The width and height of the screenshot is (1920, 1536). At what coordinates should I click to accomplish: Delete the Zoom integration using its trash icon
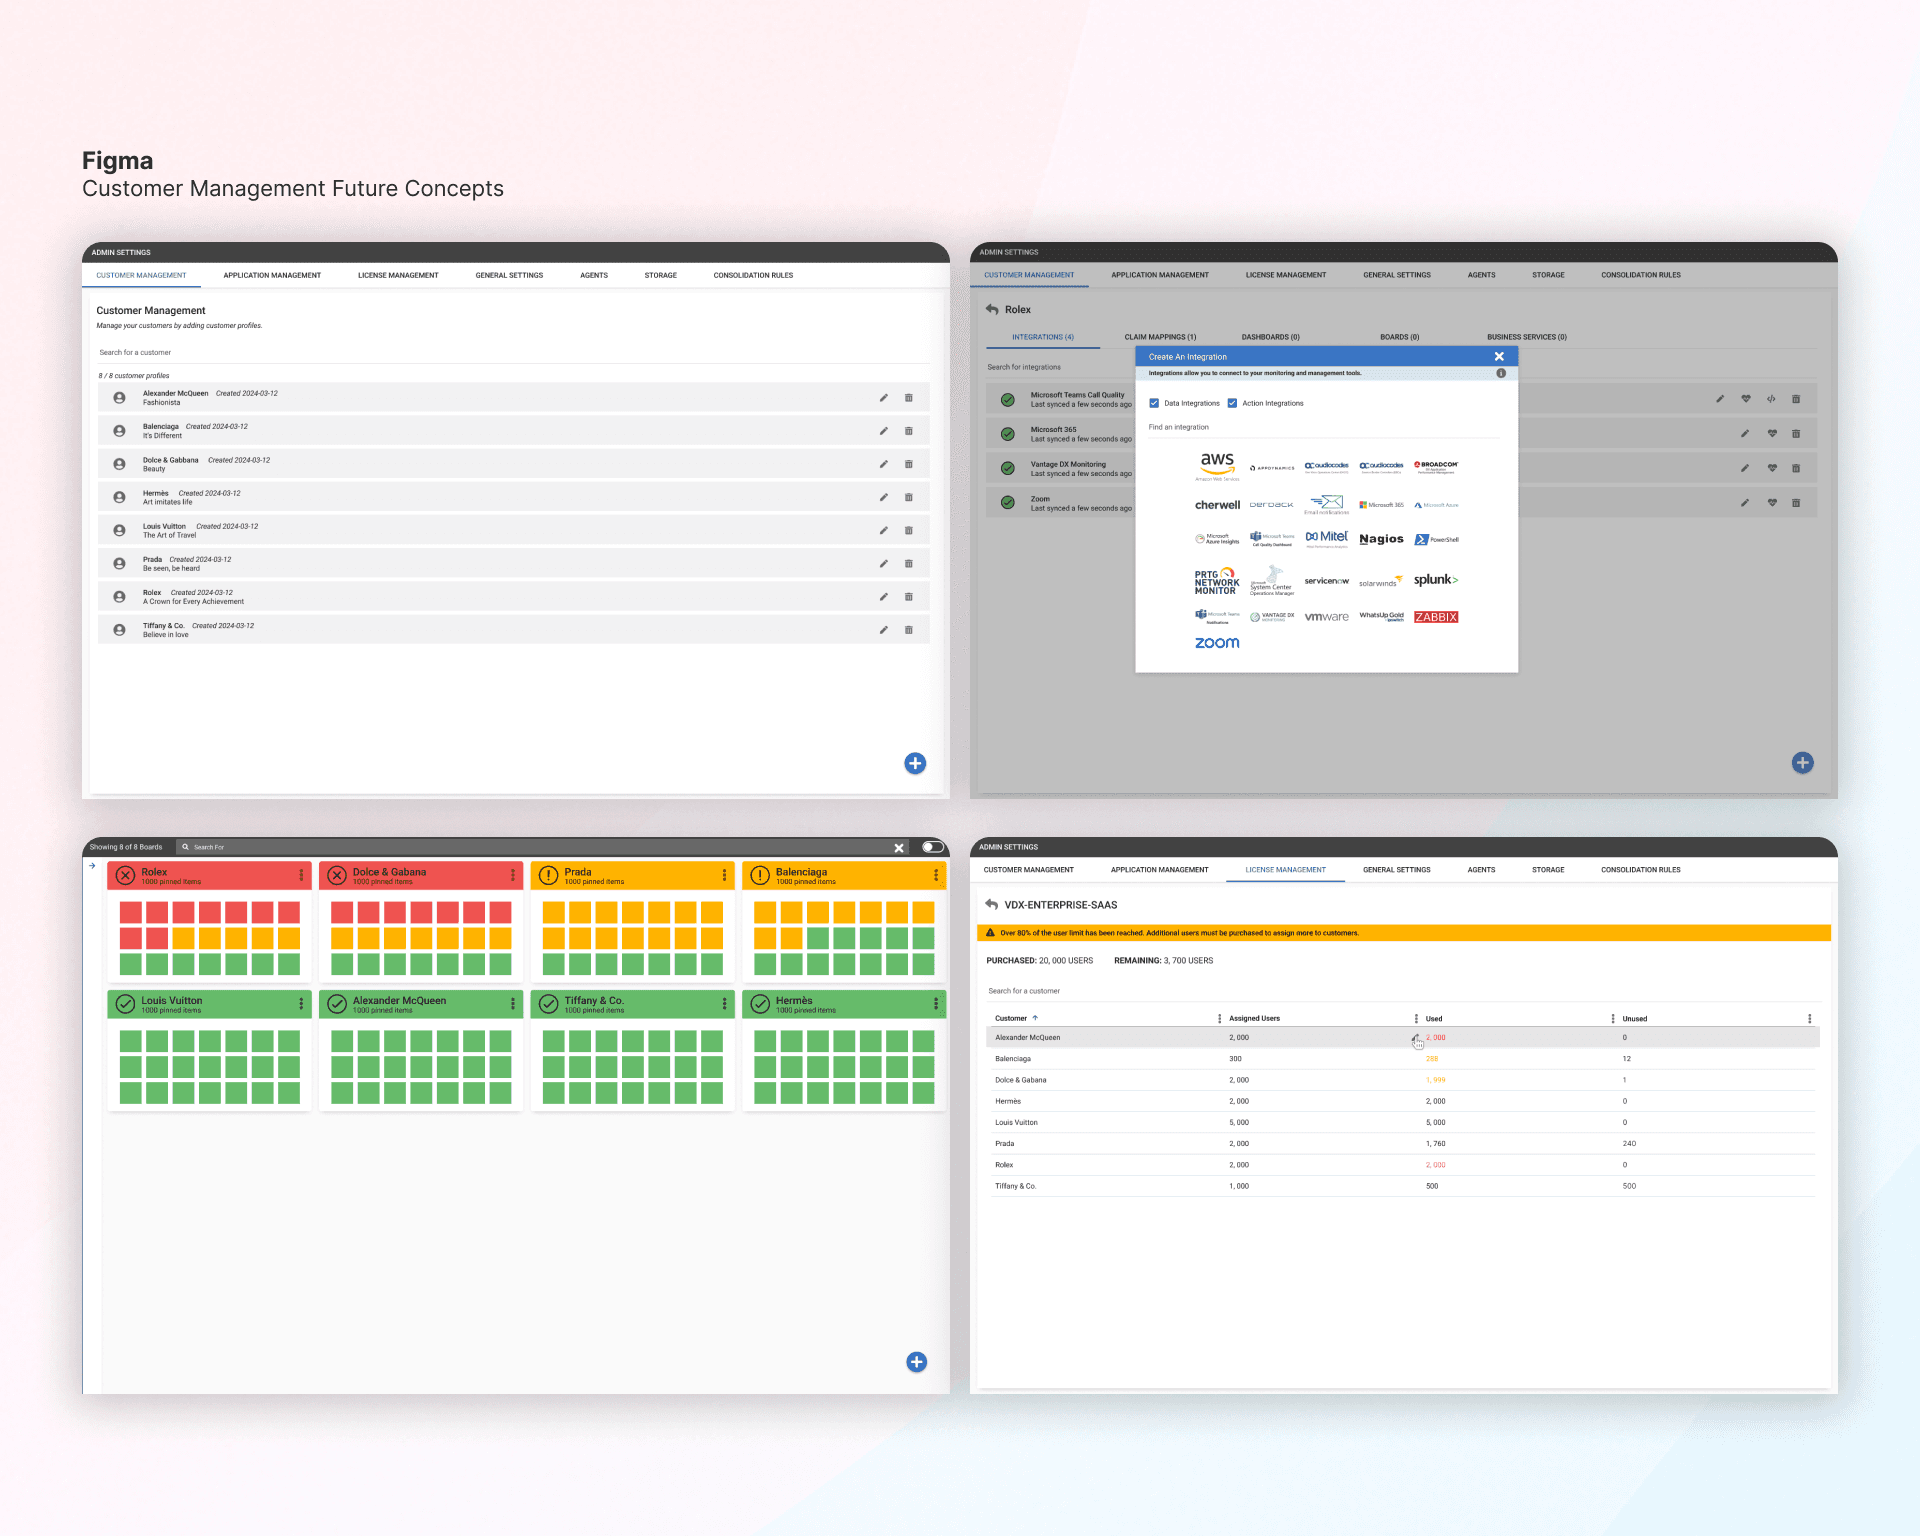(1796, 503)
